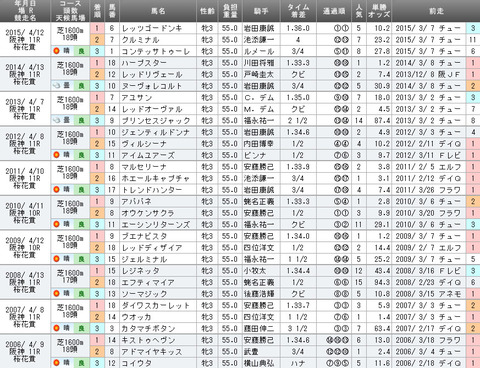The width and height of the screenshot is (480, 368).
Task: Click horse name レッツゴードンキ
Action: tap(152, 28)
